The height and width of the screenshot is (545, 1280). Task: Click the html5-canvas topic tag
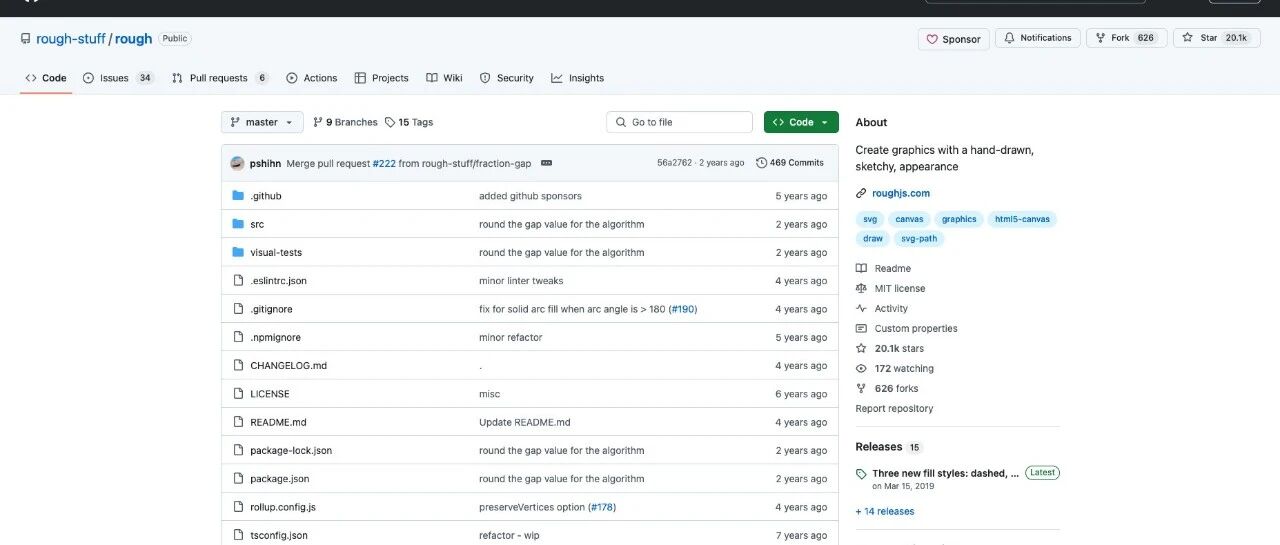coord(1022,219)
